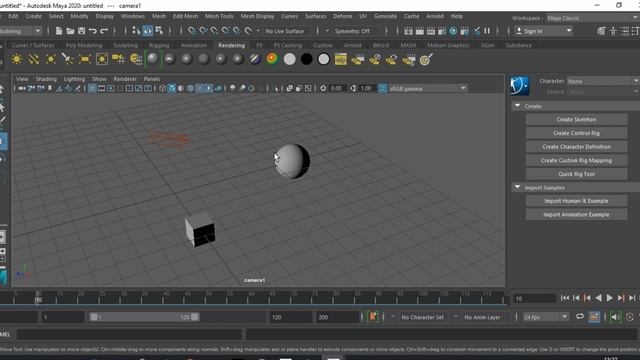Collapse the Create section
The width and height of the screenshot is (640, 360).
coord(518,106)
